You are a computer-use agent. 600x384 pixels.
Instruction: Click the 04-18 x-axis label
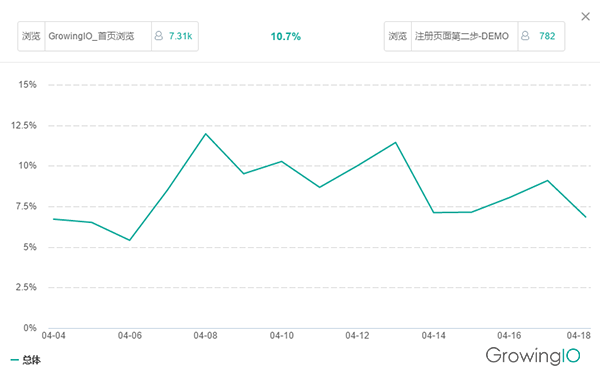click(579, 336)
